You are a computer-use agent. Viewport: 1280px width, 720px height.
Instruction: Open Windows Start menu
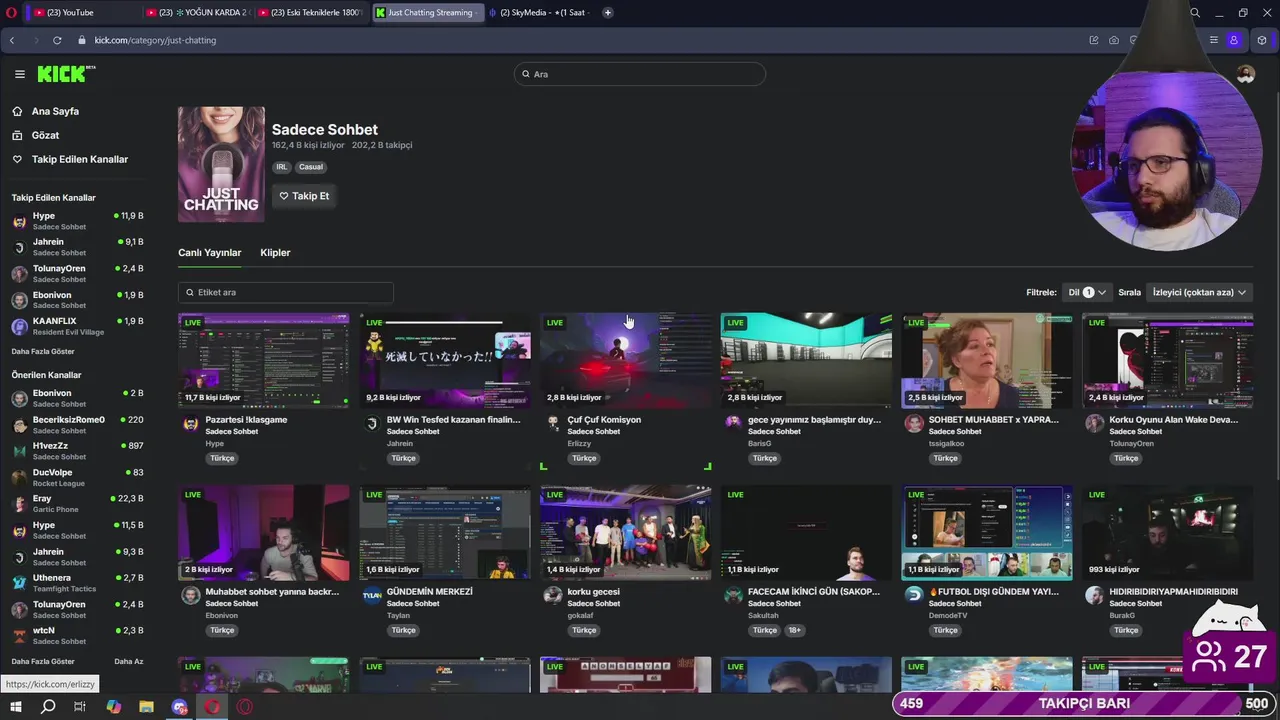point(15,707)
